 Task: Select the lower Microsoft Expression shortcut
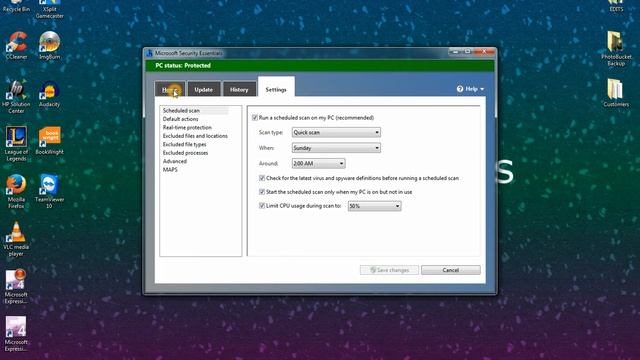point(16,333)
